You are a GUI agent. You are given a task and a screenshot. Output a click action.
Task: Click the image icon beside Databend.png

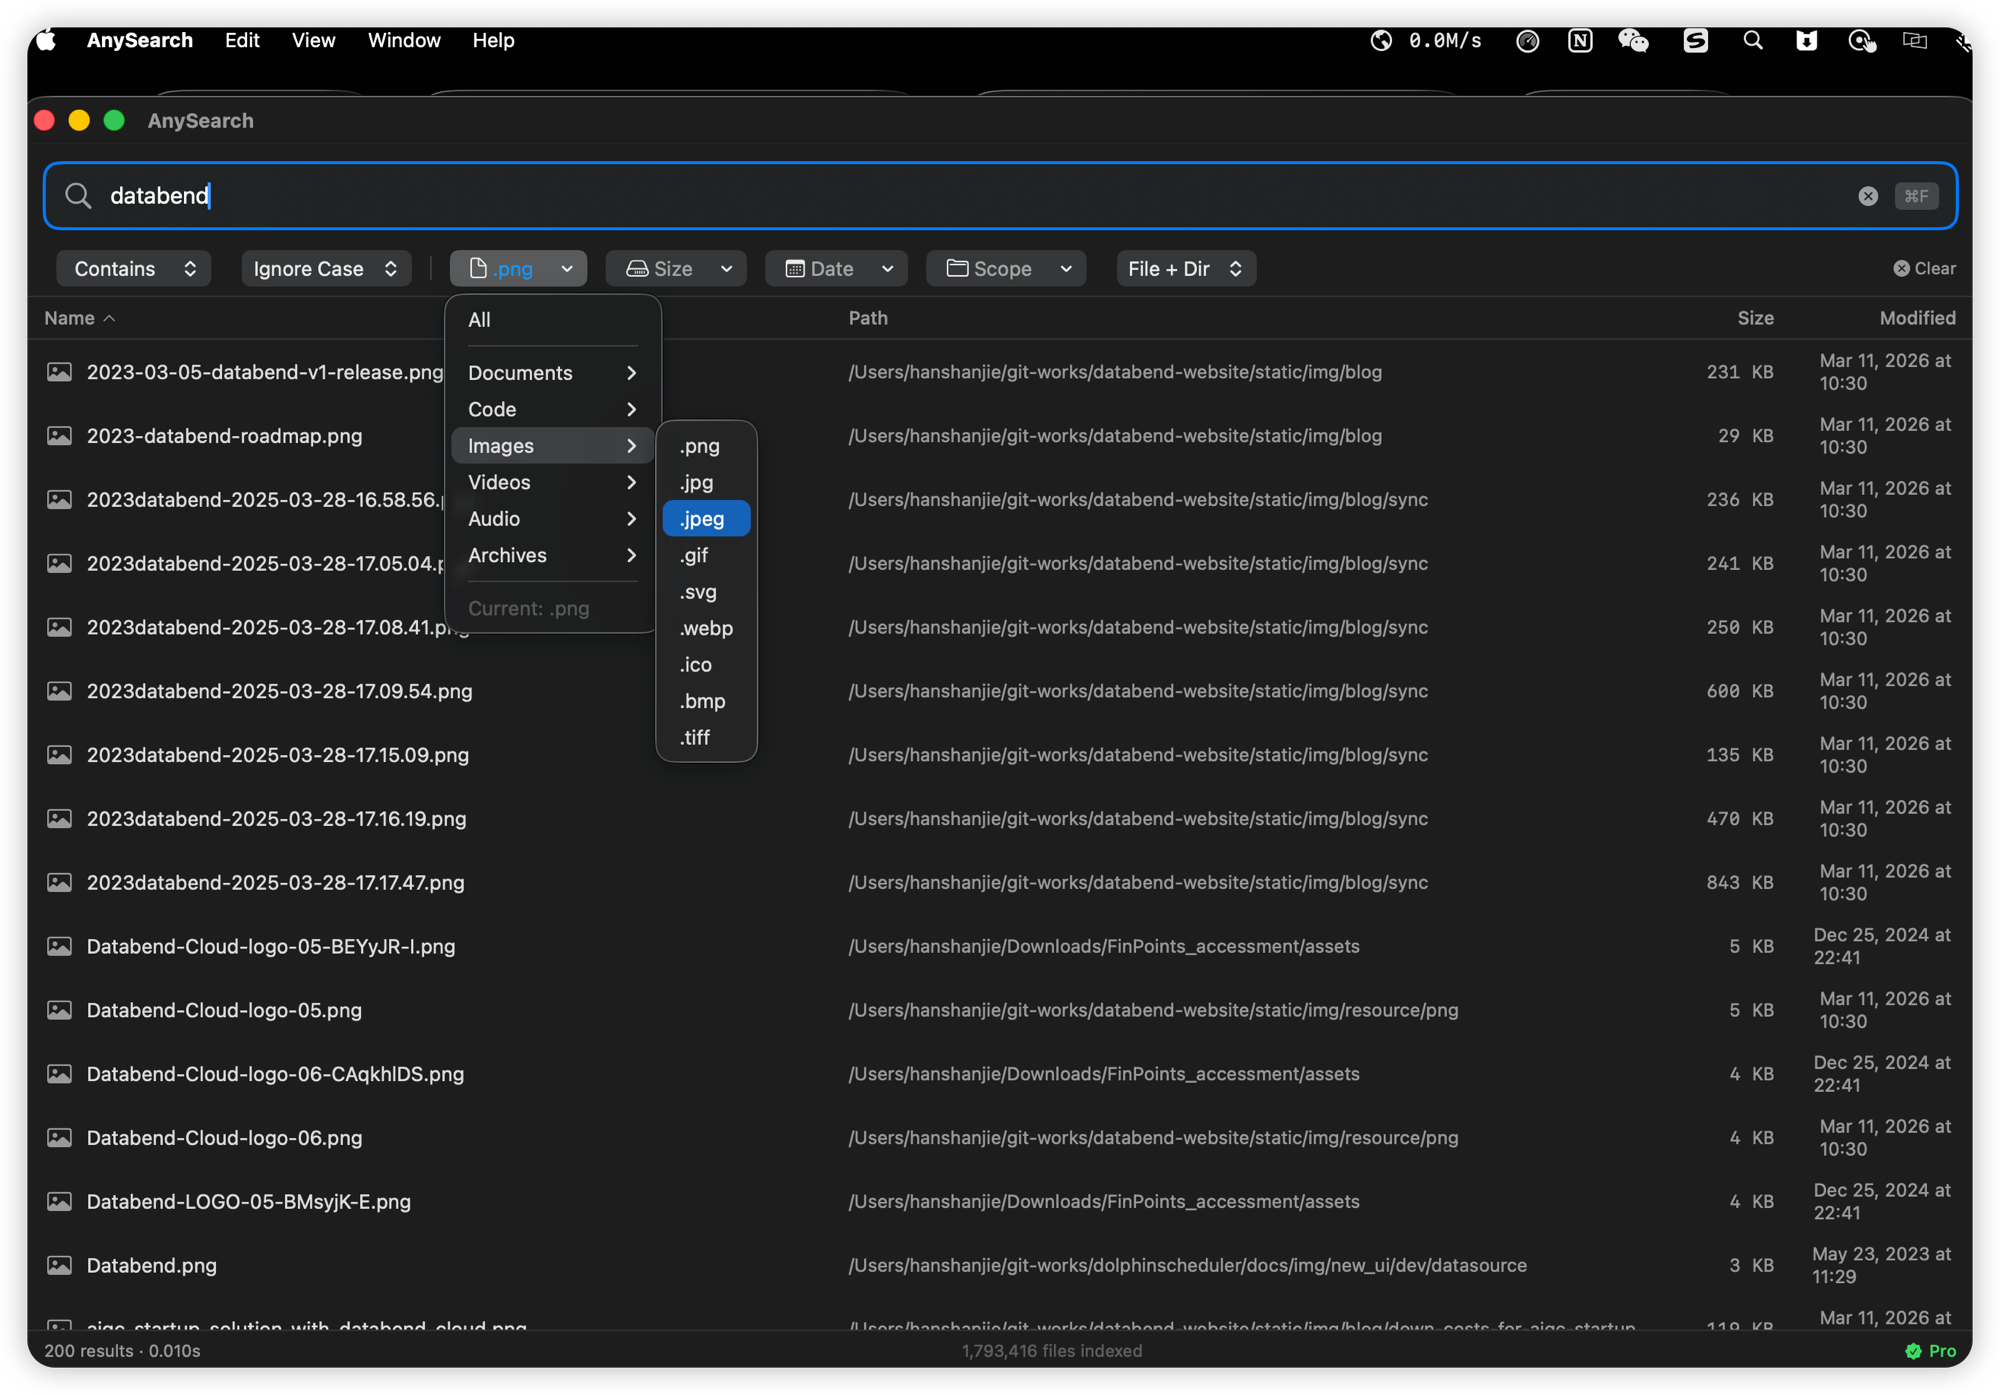60,1265
